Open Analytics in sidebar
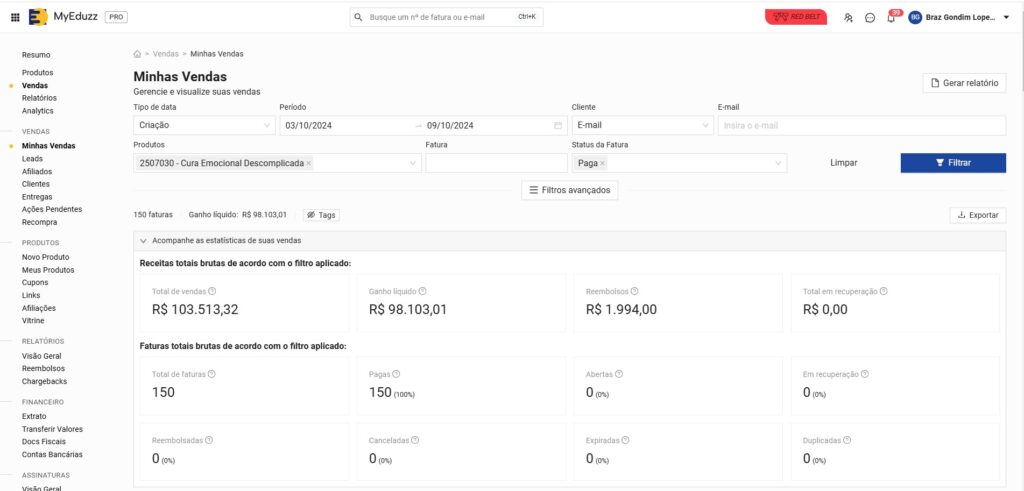The image size is (1024, 491). pyautogui.click(x=38, y=111)
